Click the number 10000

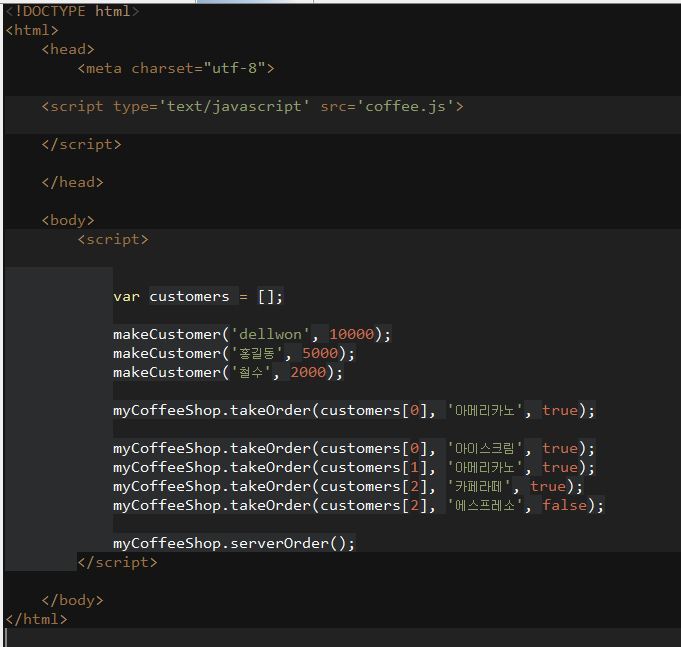click(352, 334)
